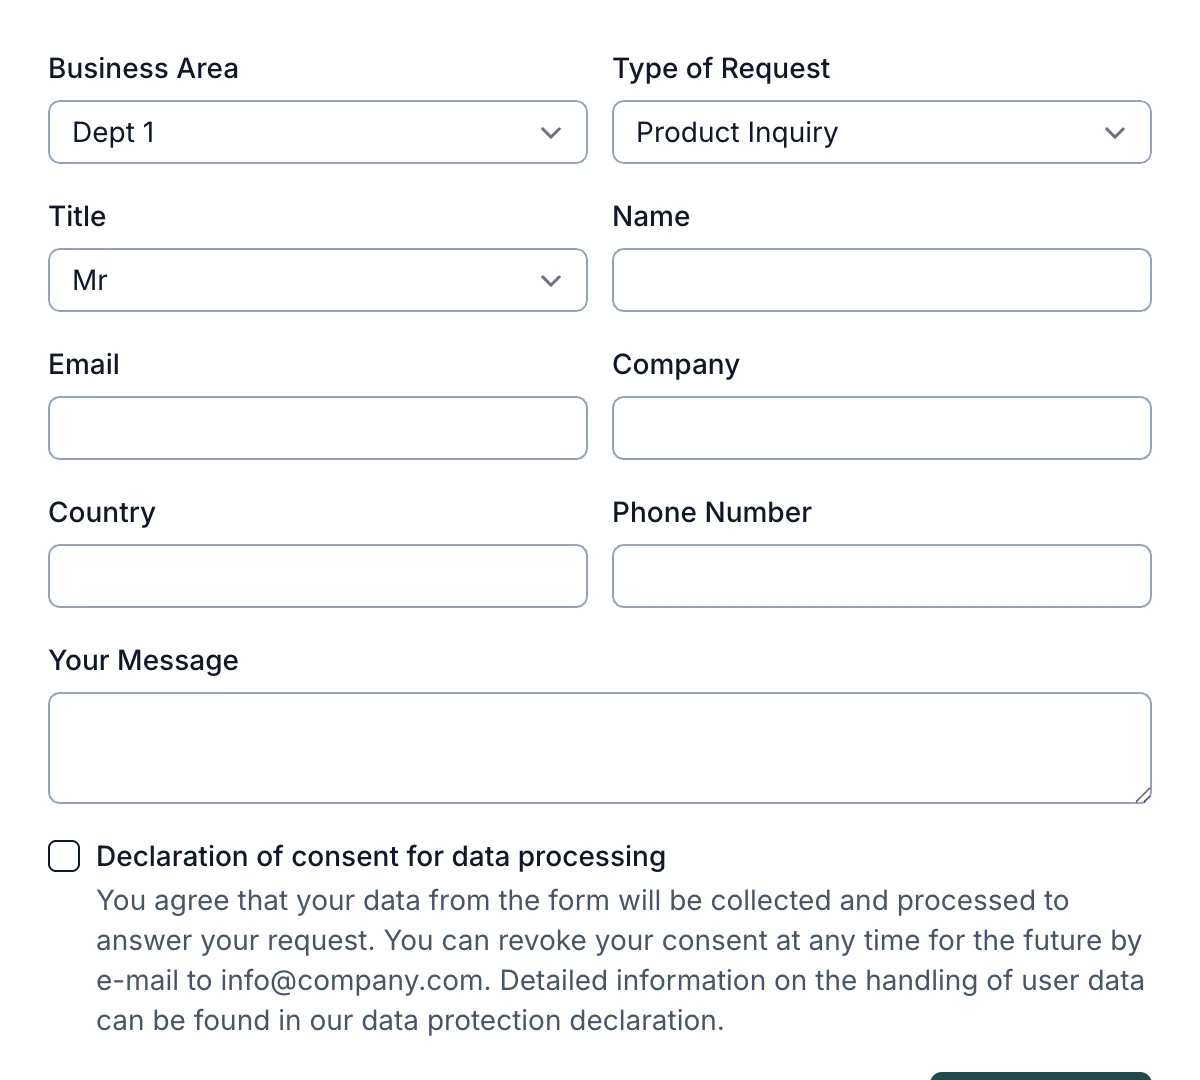Select the currently chosen Dept 1 value

(x=113, y=132)
